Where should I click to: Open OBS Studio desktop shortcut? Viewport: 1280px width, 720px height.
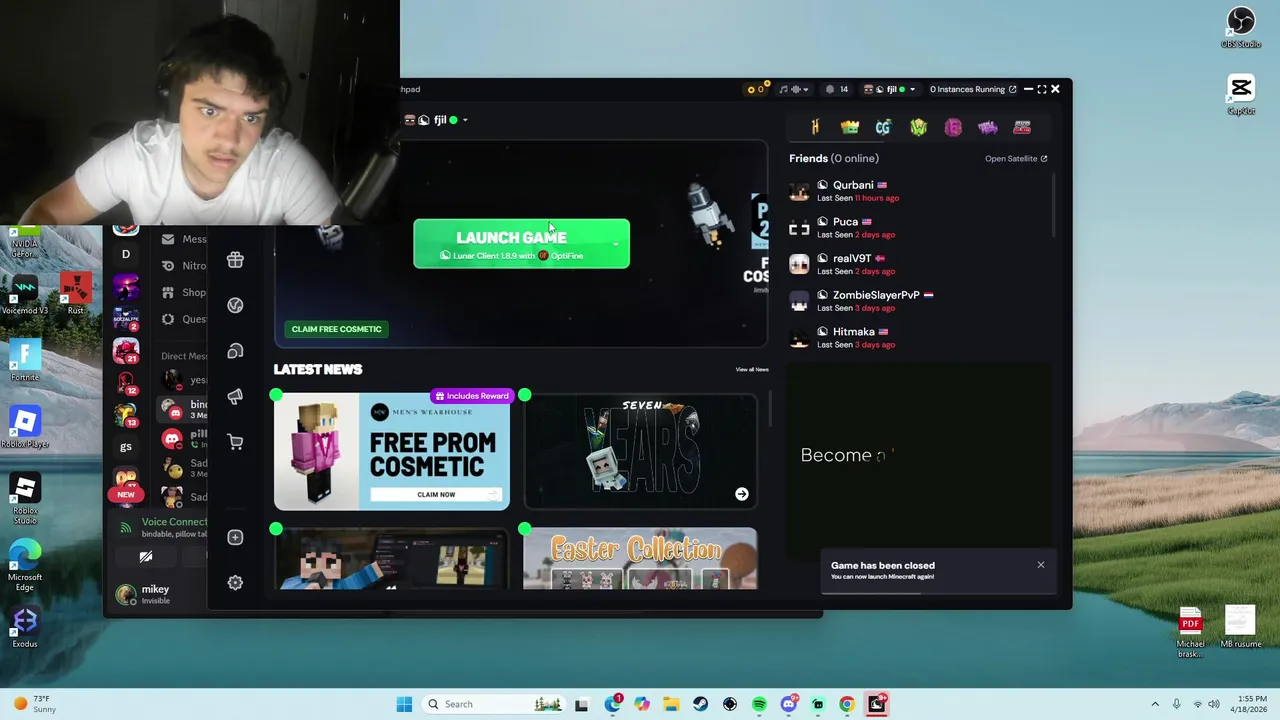tap(1241, 27)
